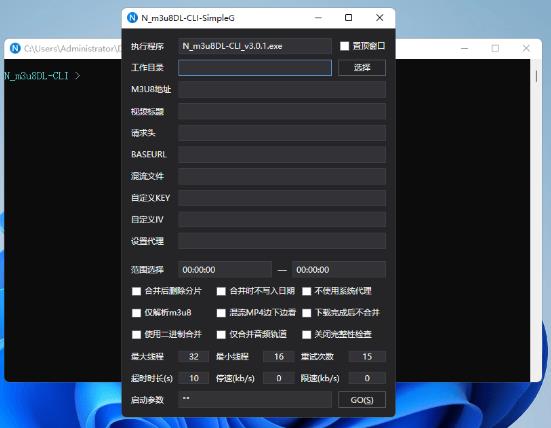Select the 自定义KEY input field

[x=282, y=198]
